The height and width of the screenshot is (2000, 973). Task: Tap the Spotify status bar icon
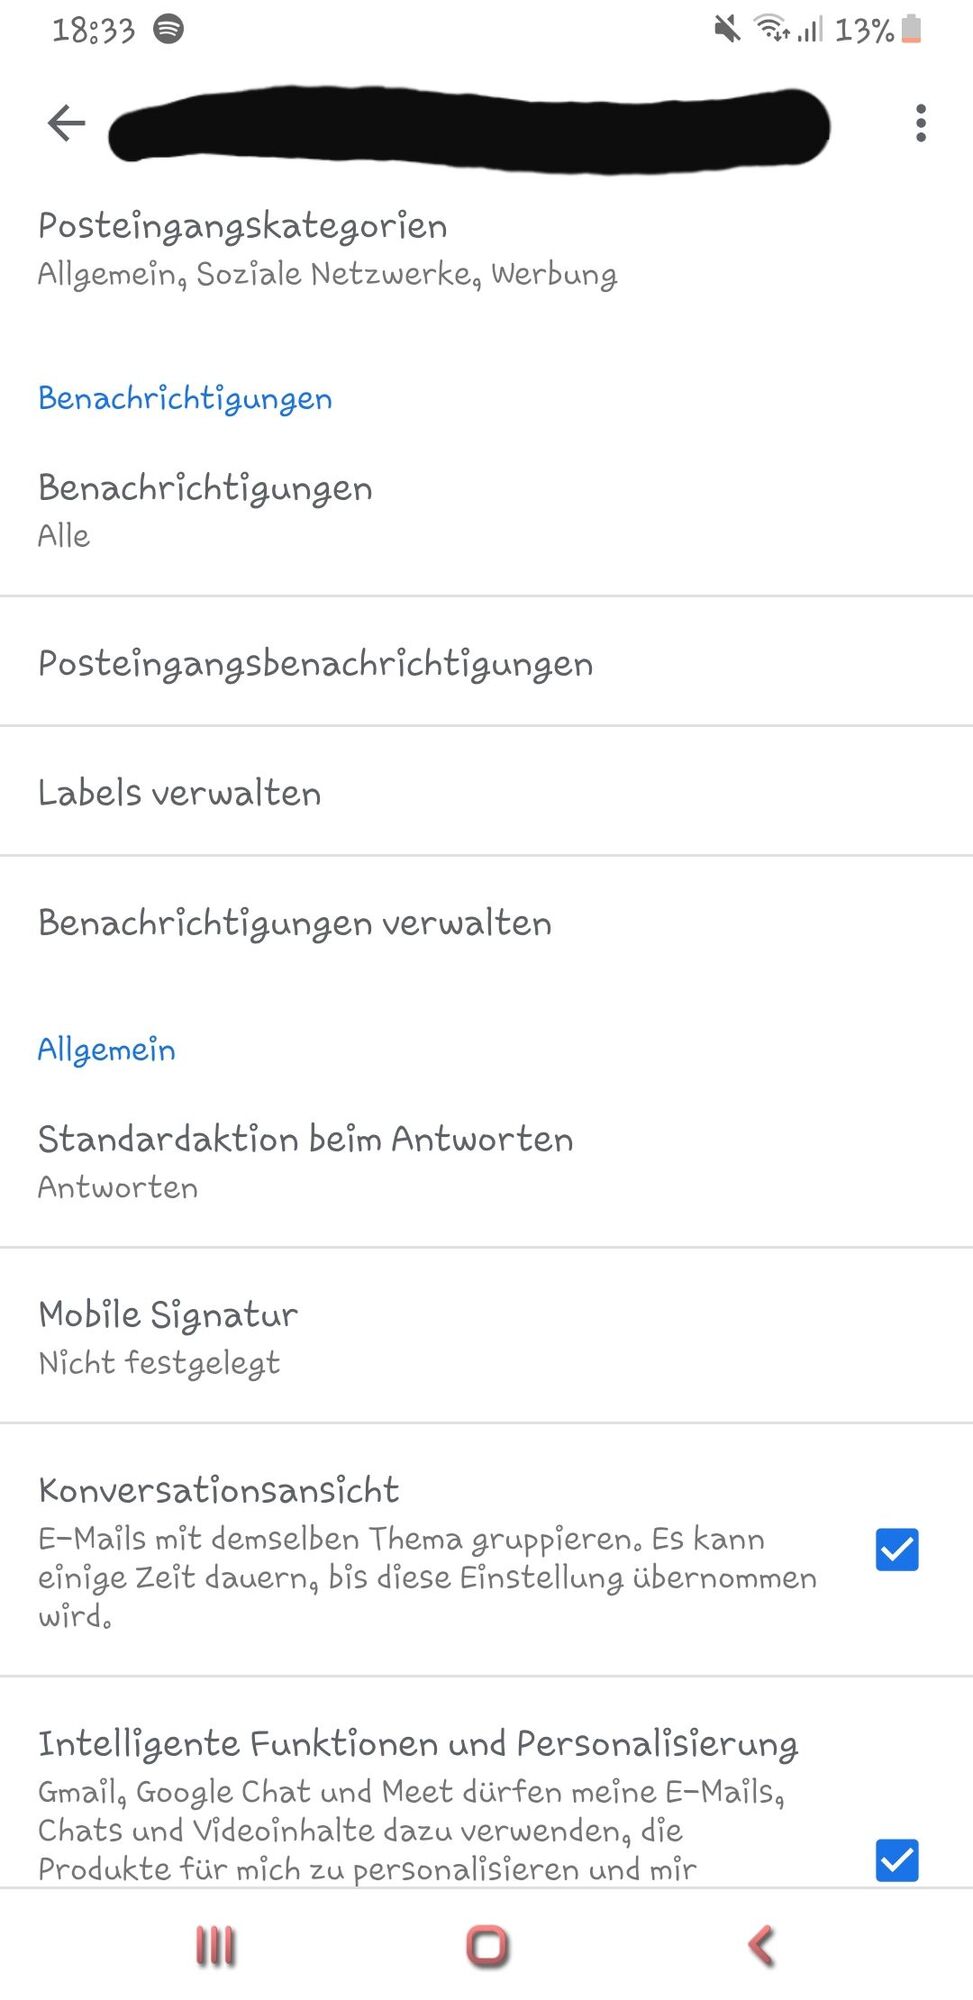point(168,29)
